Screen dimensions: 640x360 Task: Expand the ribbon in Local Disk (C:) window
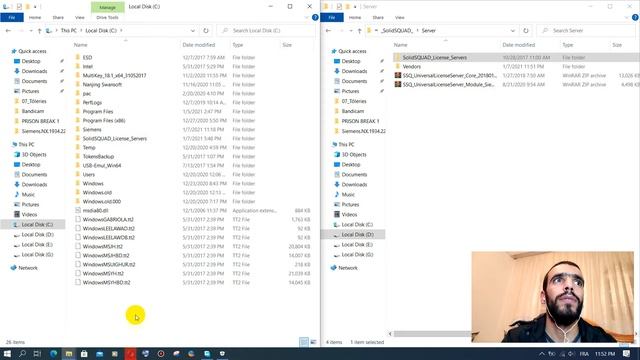(x=307, y=18)
